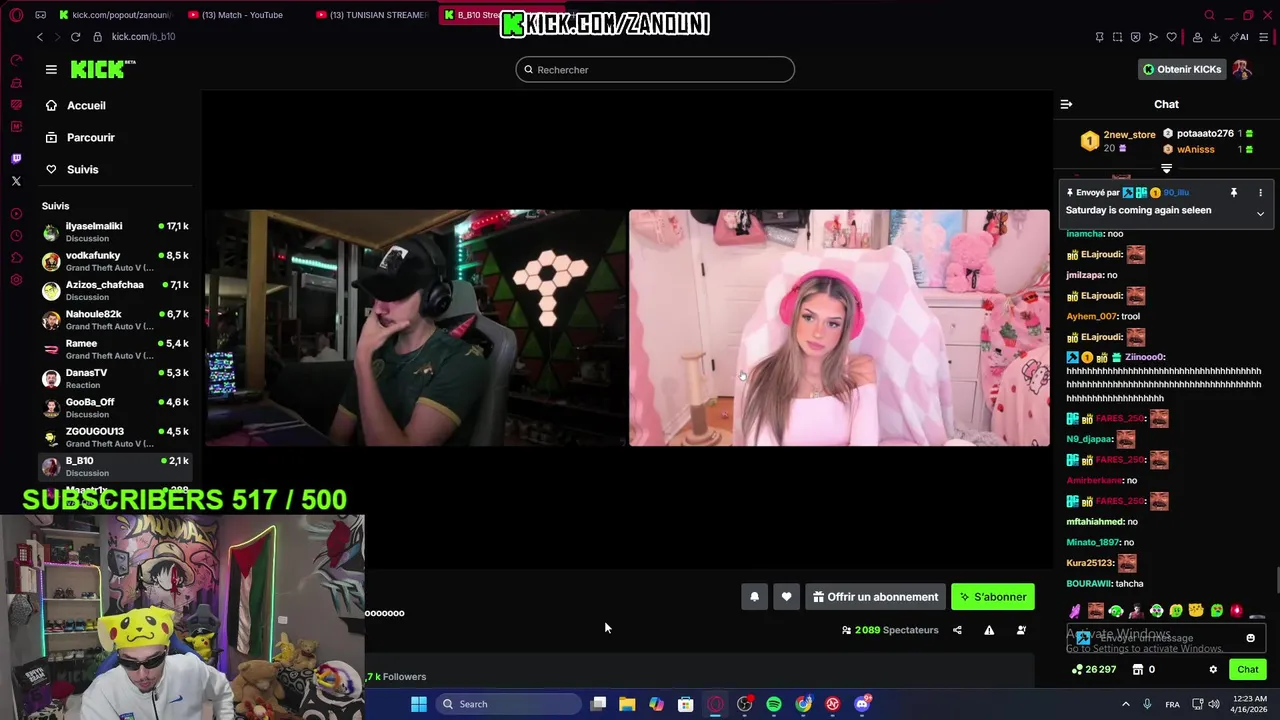
Task: Open Suivis following page
Action: click(72, 169)
